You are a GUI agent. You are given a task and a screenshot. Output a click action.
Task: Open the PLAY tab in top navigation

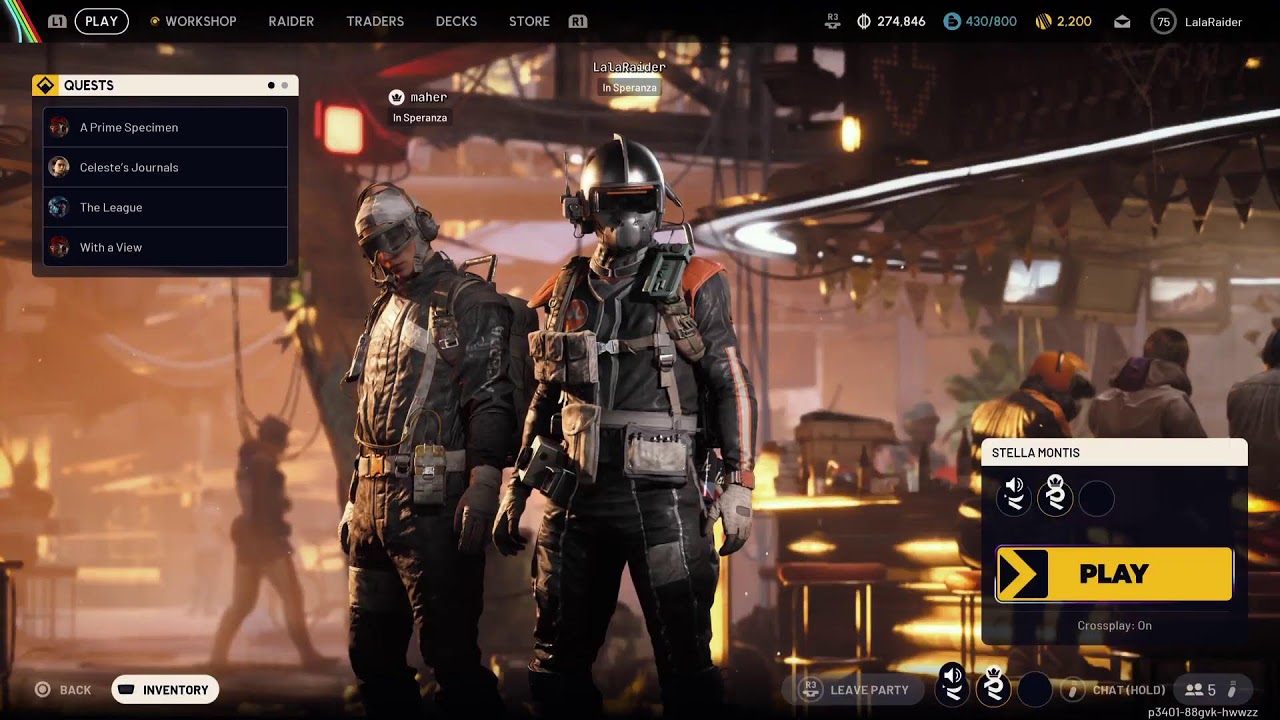tap(101, 21)
